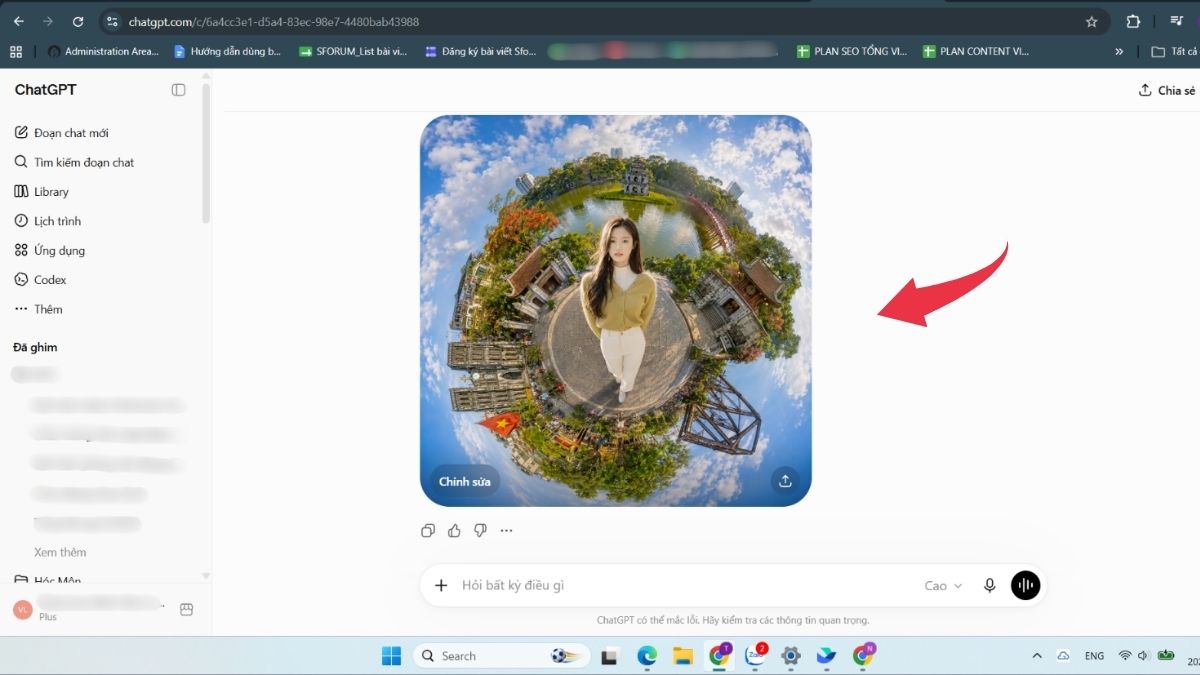Click 'Chỉnh sửa' on the generated image
1200x675 pixels.
[465, 481]
